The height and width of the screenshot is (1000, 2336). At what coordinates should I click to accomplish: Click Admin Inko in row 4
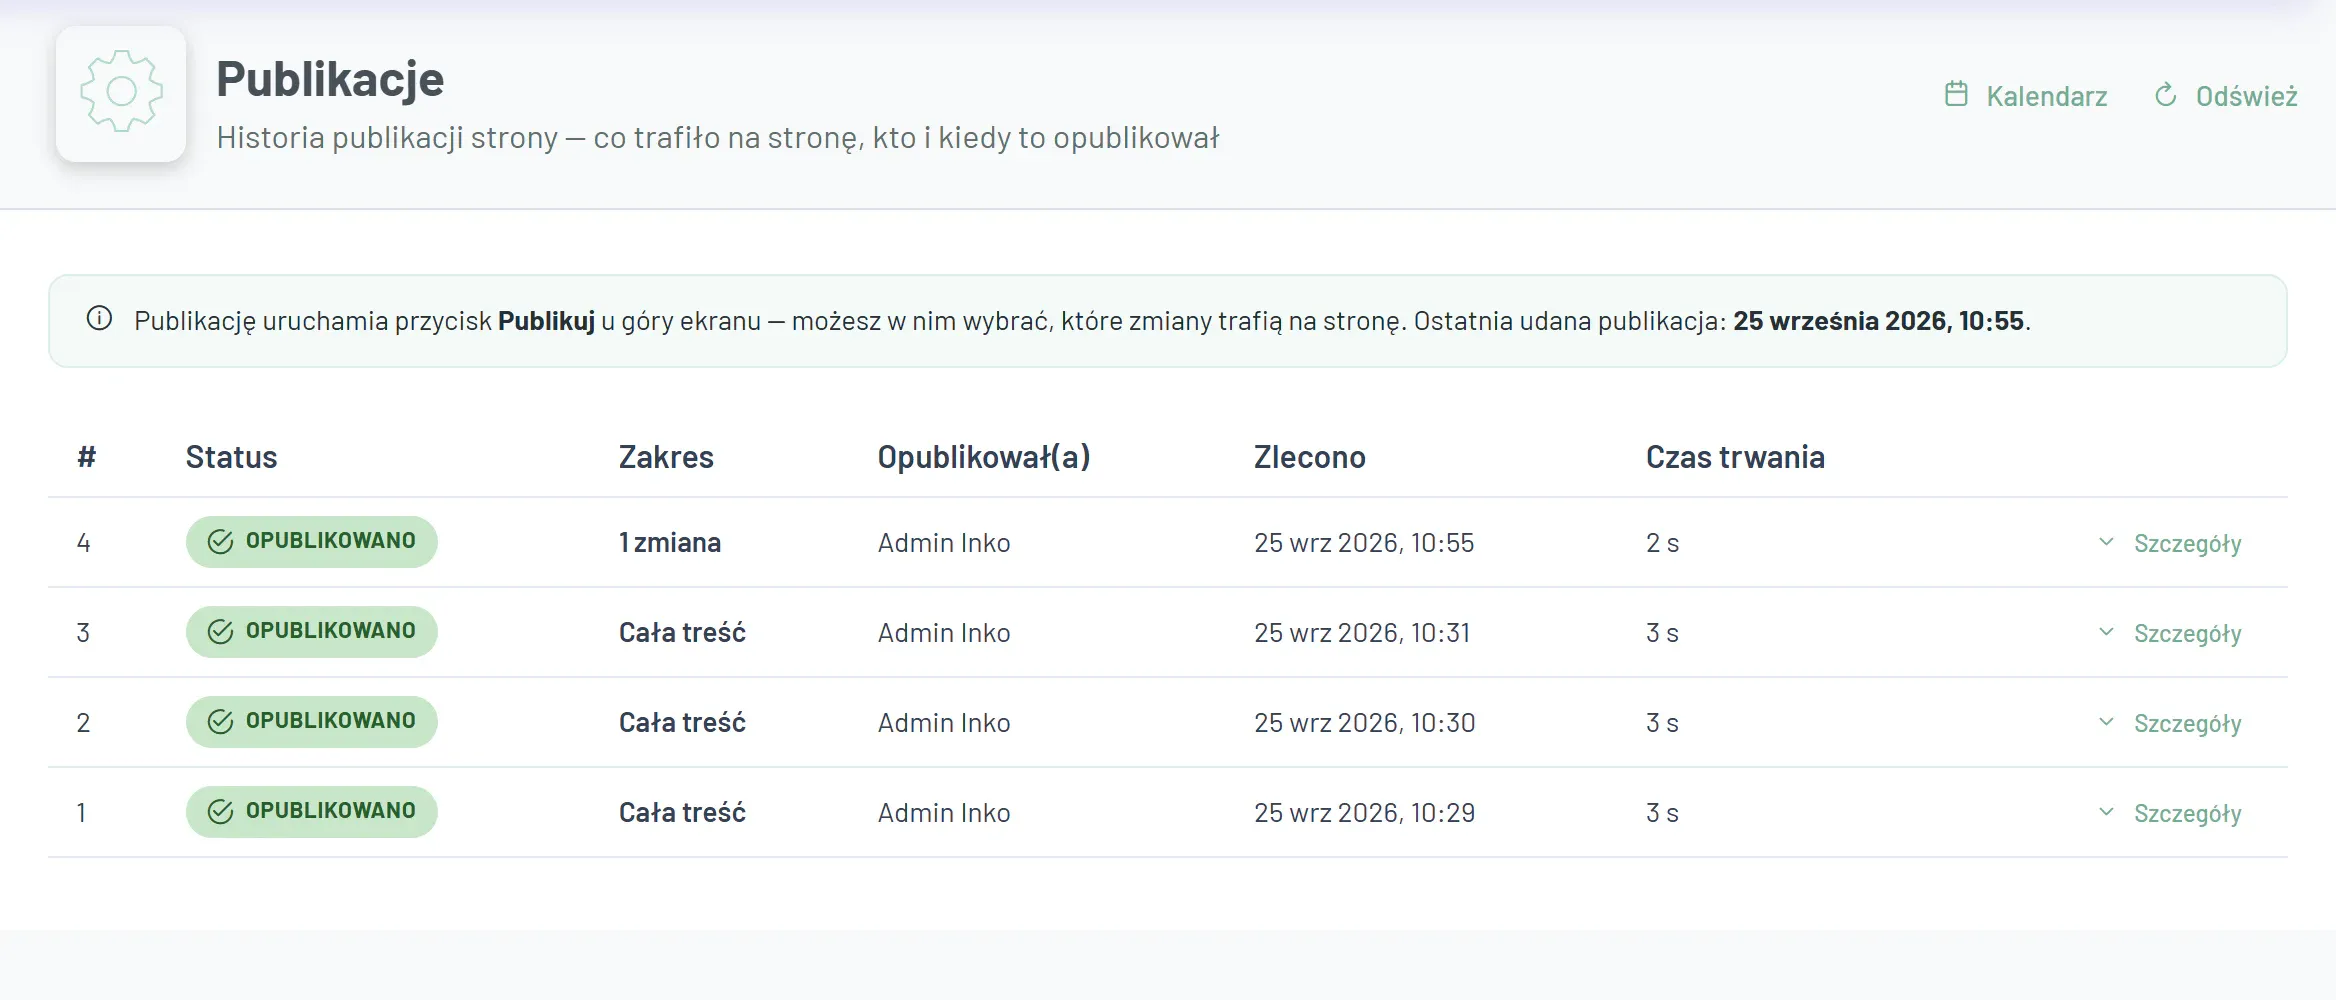(944, 543)
